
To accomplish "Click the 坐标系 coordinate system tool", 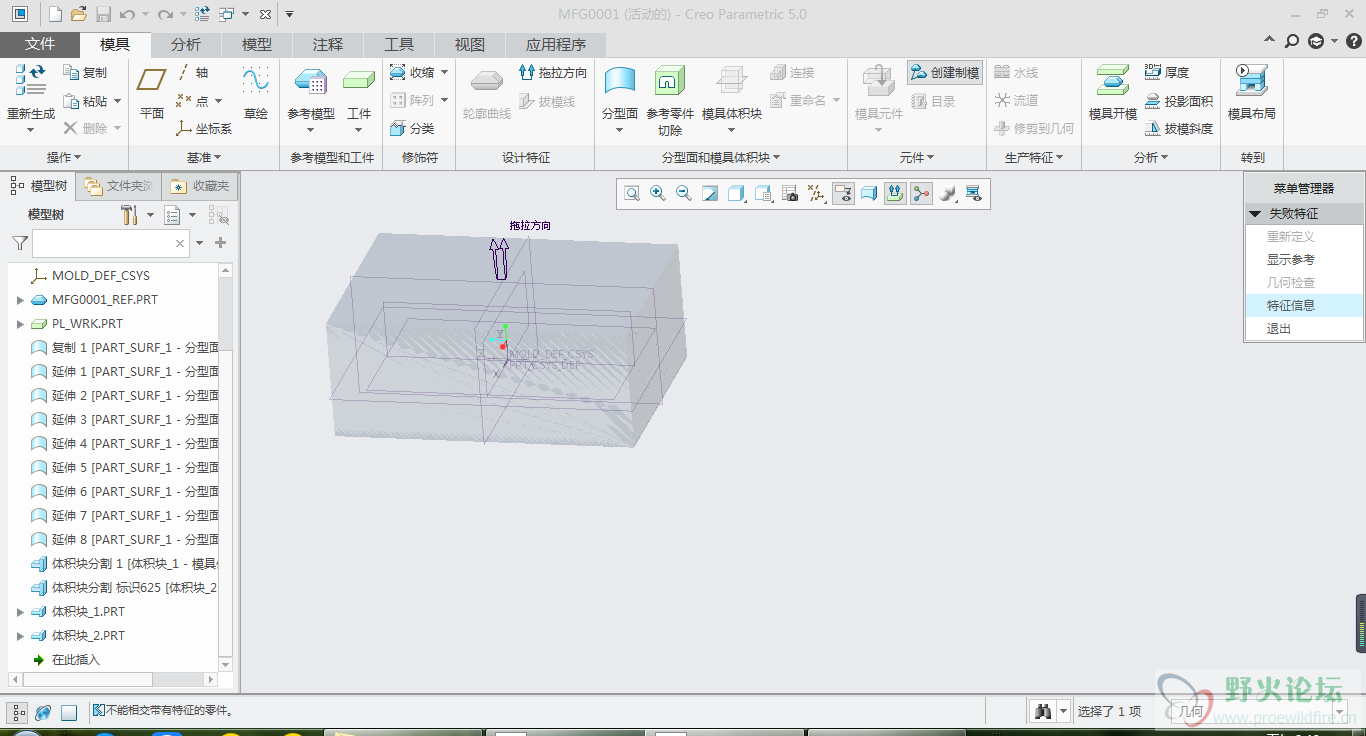I will 204,128.
